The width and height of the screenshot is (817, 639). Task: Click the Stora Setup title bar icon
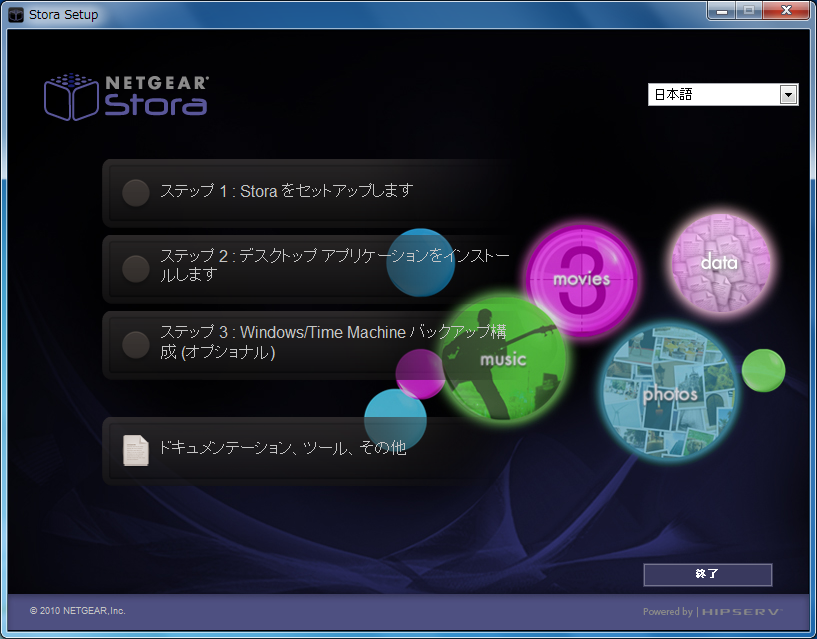(16, 15)
